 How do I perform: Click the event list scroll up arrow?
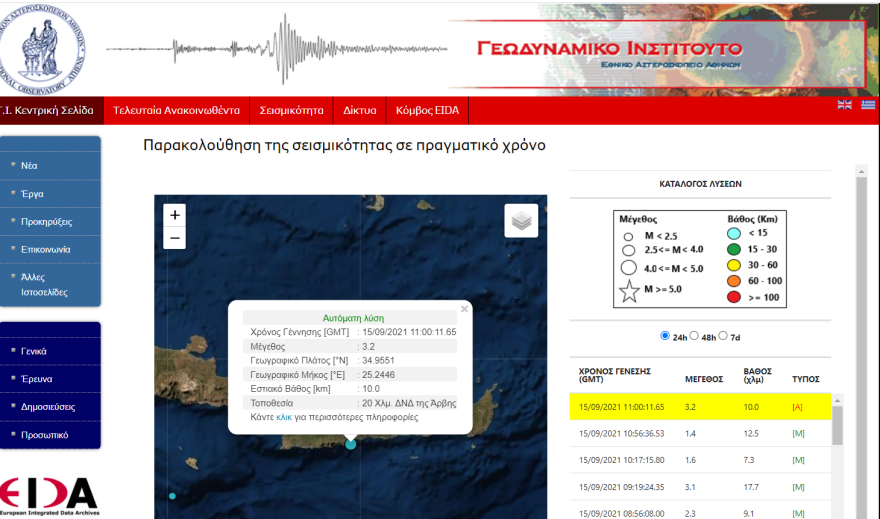click(x=837, y=401)
